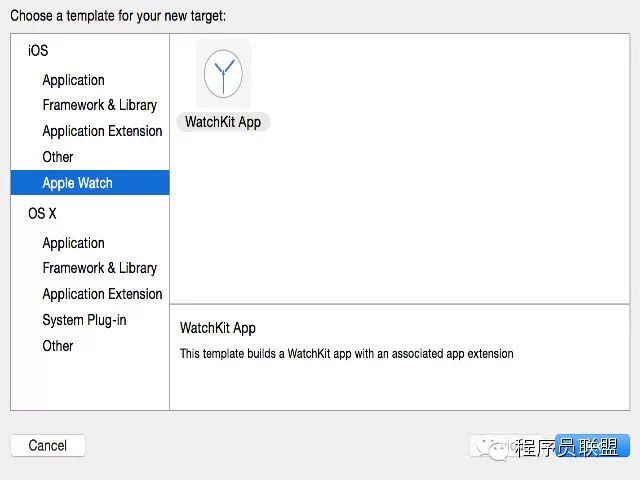Click the WatchKit App description heading
Screen dimensions: 640x480
218,328
